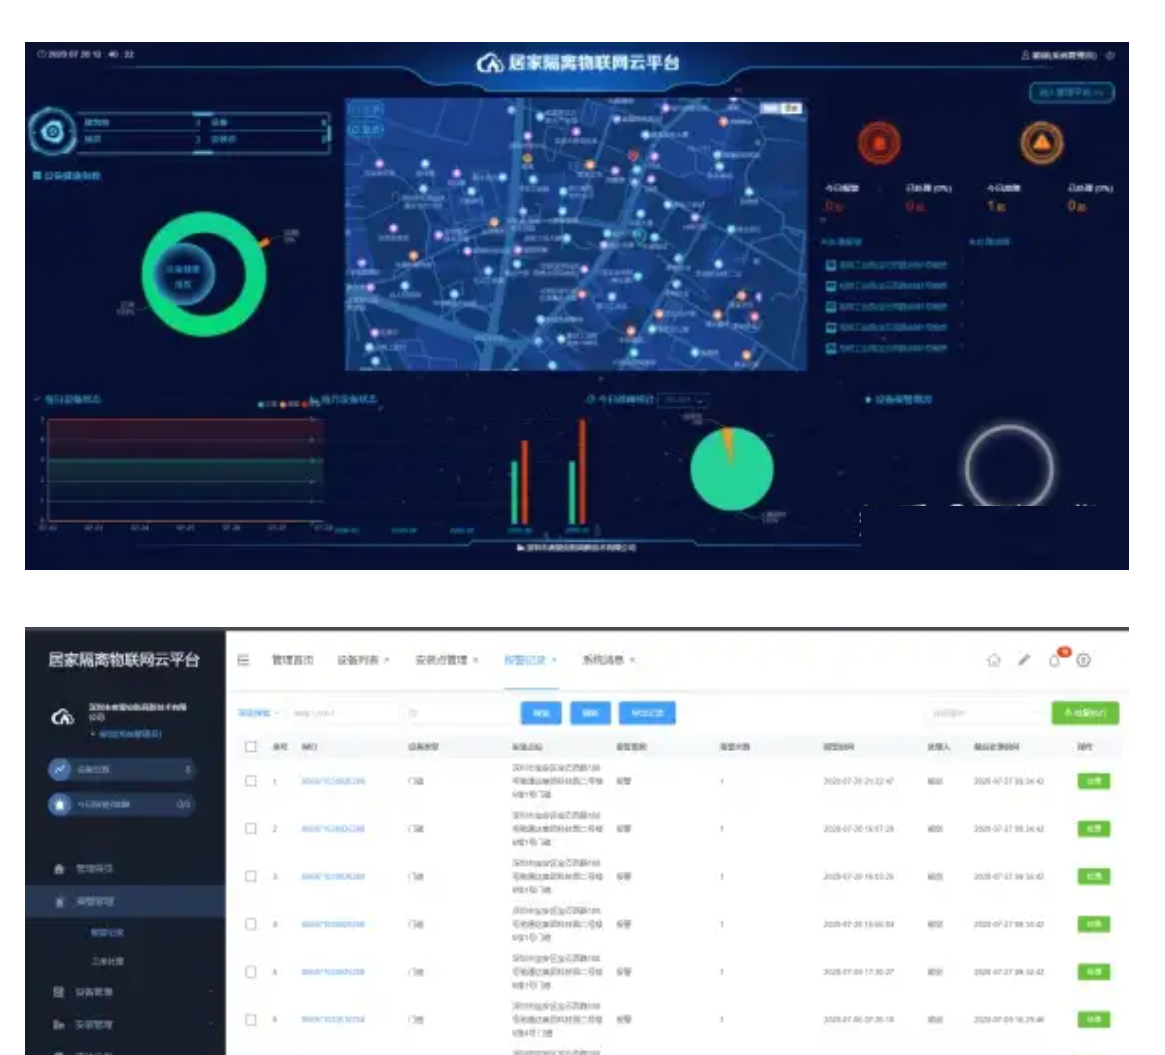Focus the search text field in the filter bar
1165x1055 pixels.
click(x=344, y=713)
